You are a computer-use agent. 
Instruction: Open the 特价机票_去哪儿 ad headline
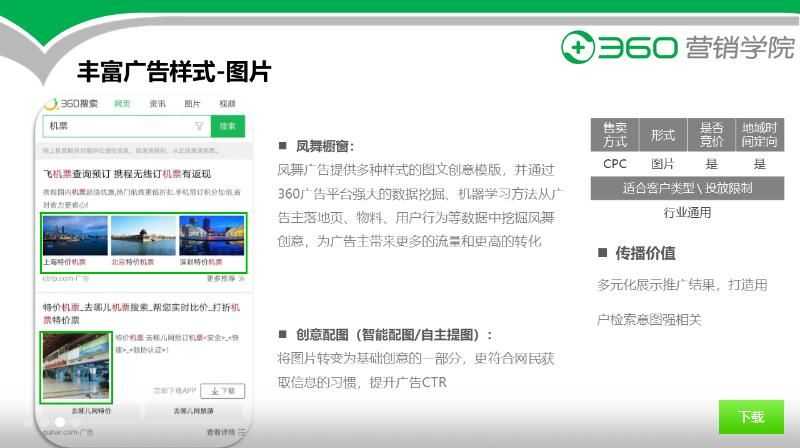click(x=141, y=313)
